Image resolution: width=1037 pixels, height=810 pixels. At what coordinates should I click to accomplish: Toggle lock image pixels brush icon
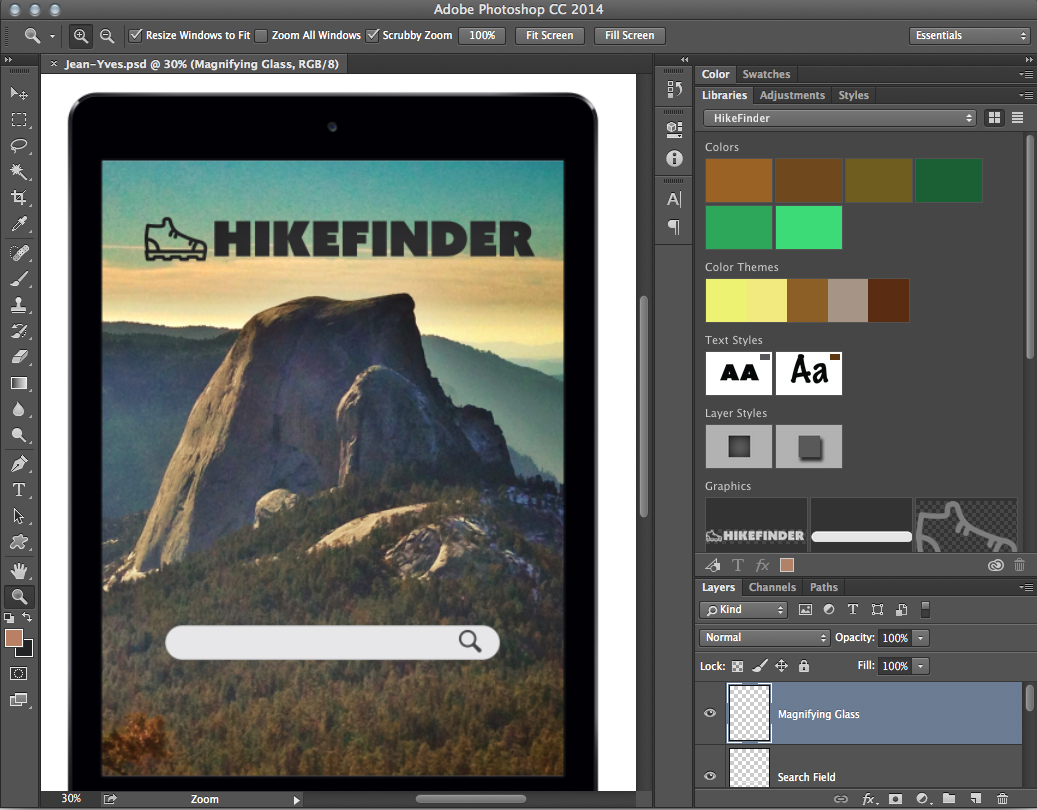(759, 666)
